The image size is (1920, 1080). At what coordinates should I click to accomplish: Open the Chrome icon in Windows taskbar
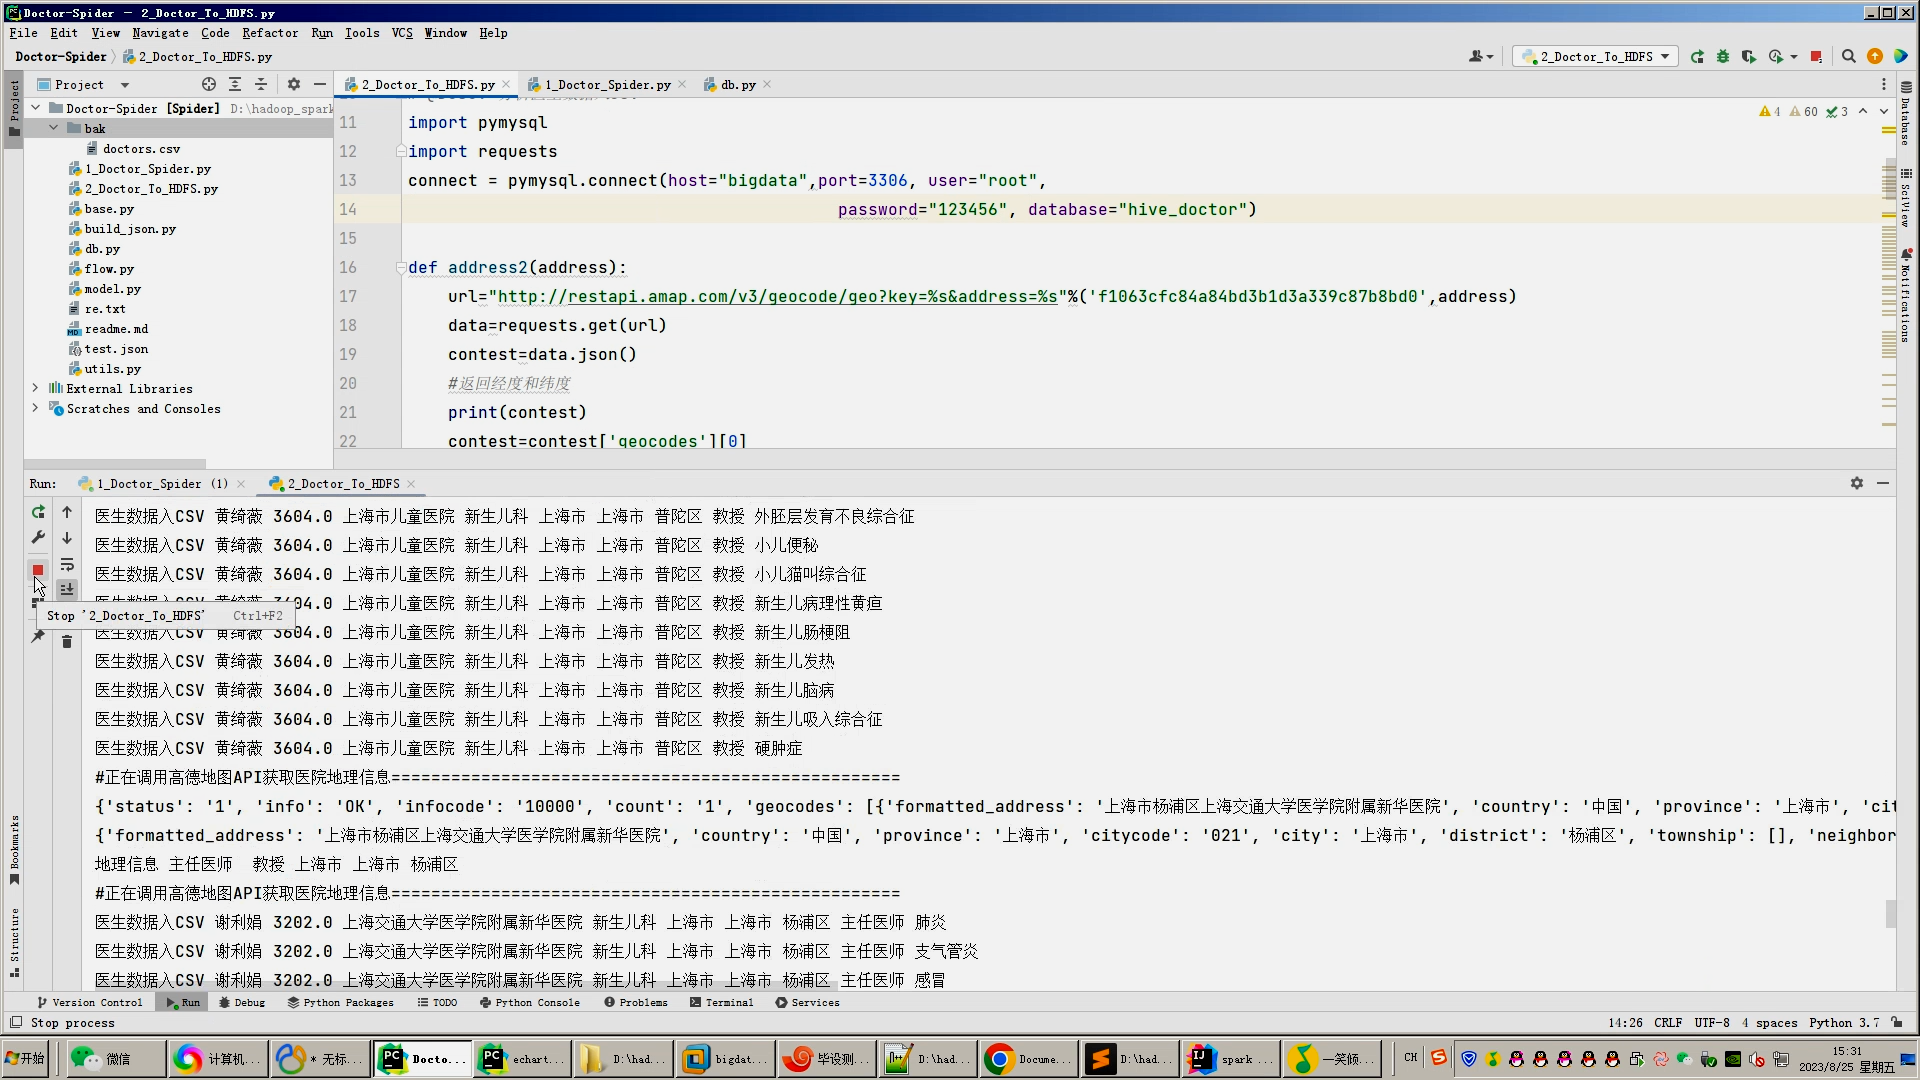pos(999,1059)
